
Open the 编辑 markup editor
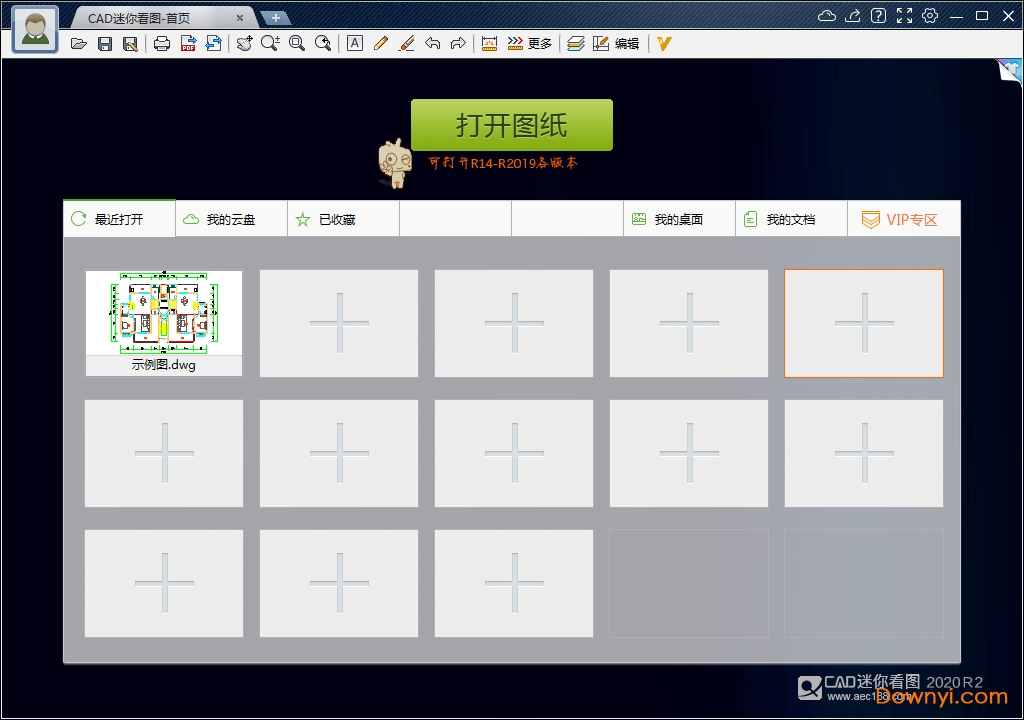[x=625, y=43]
